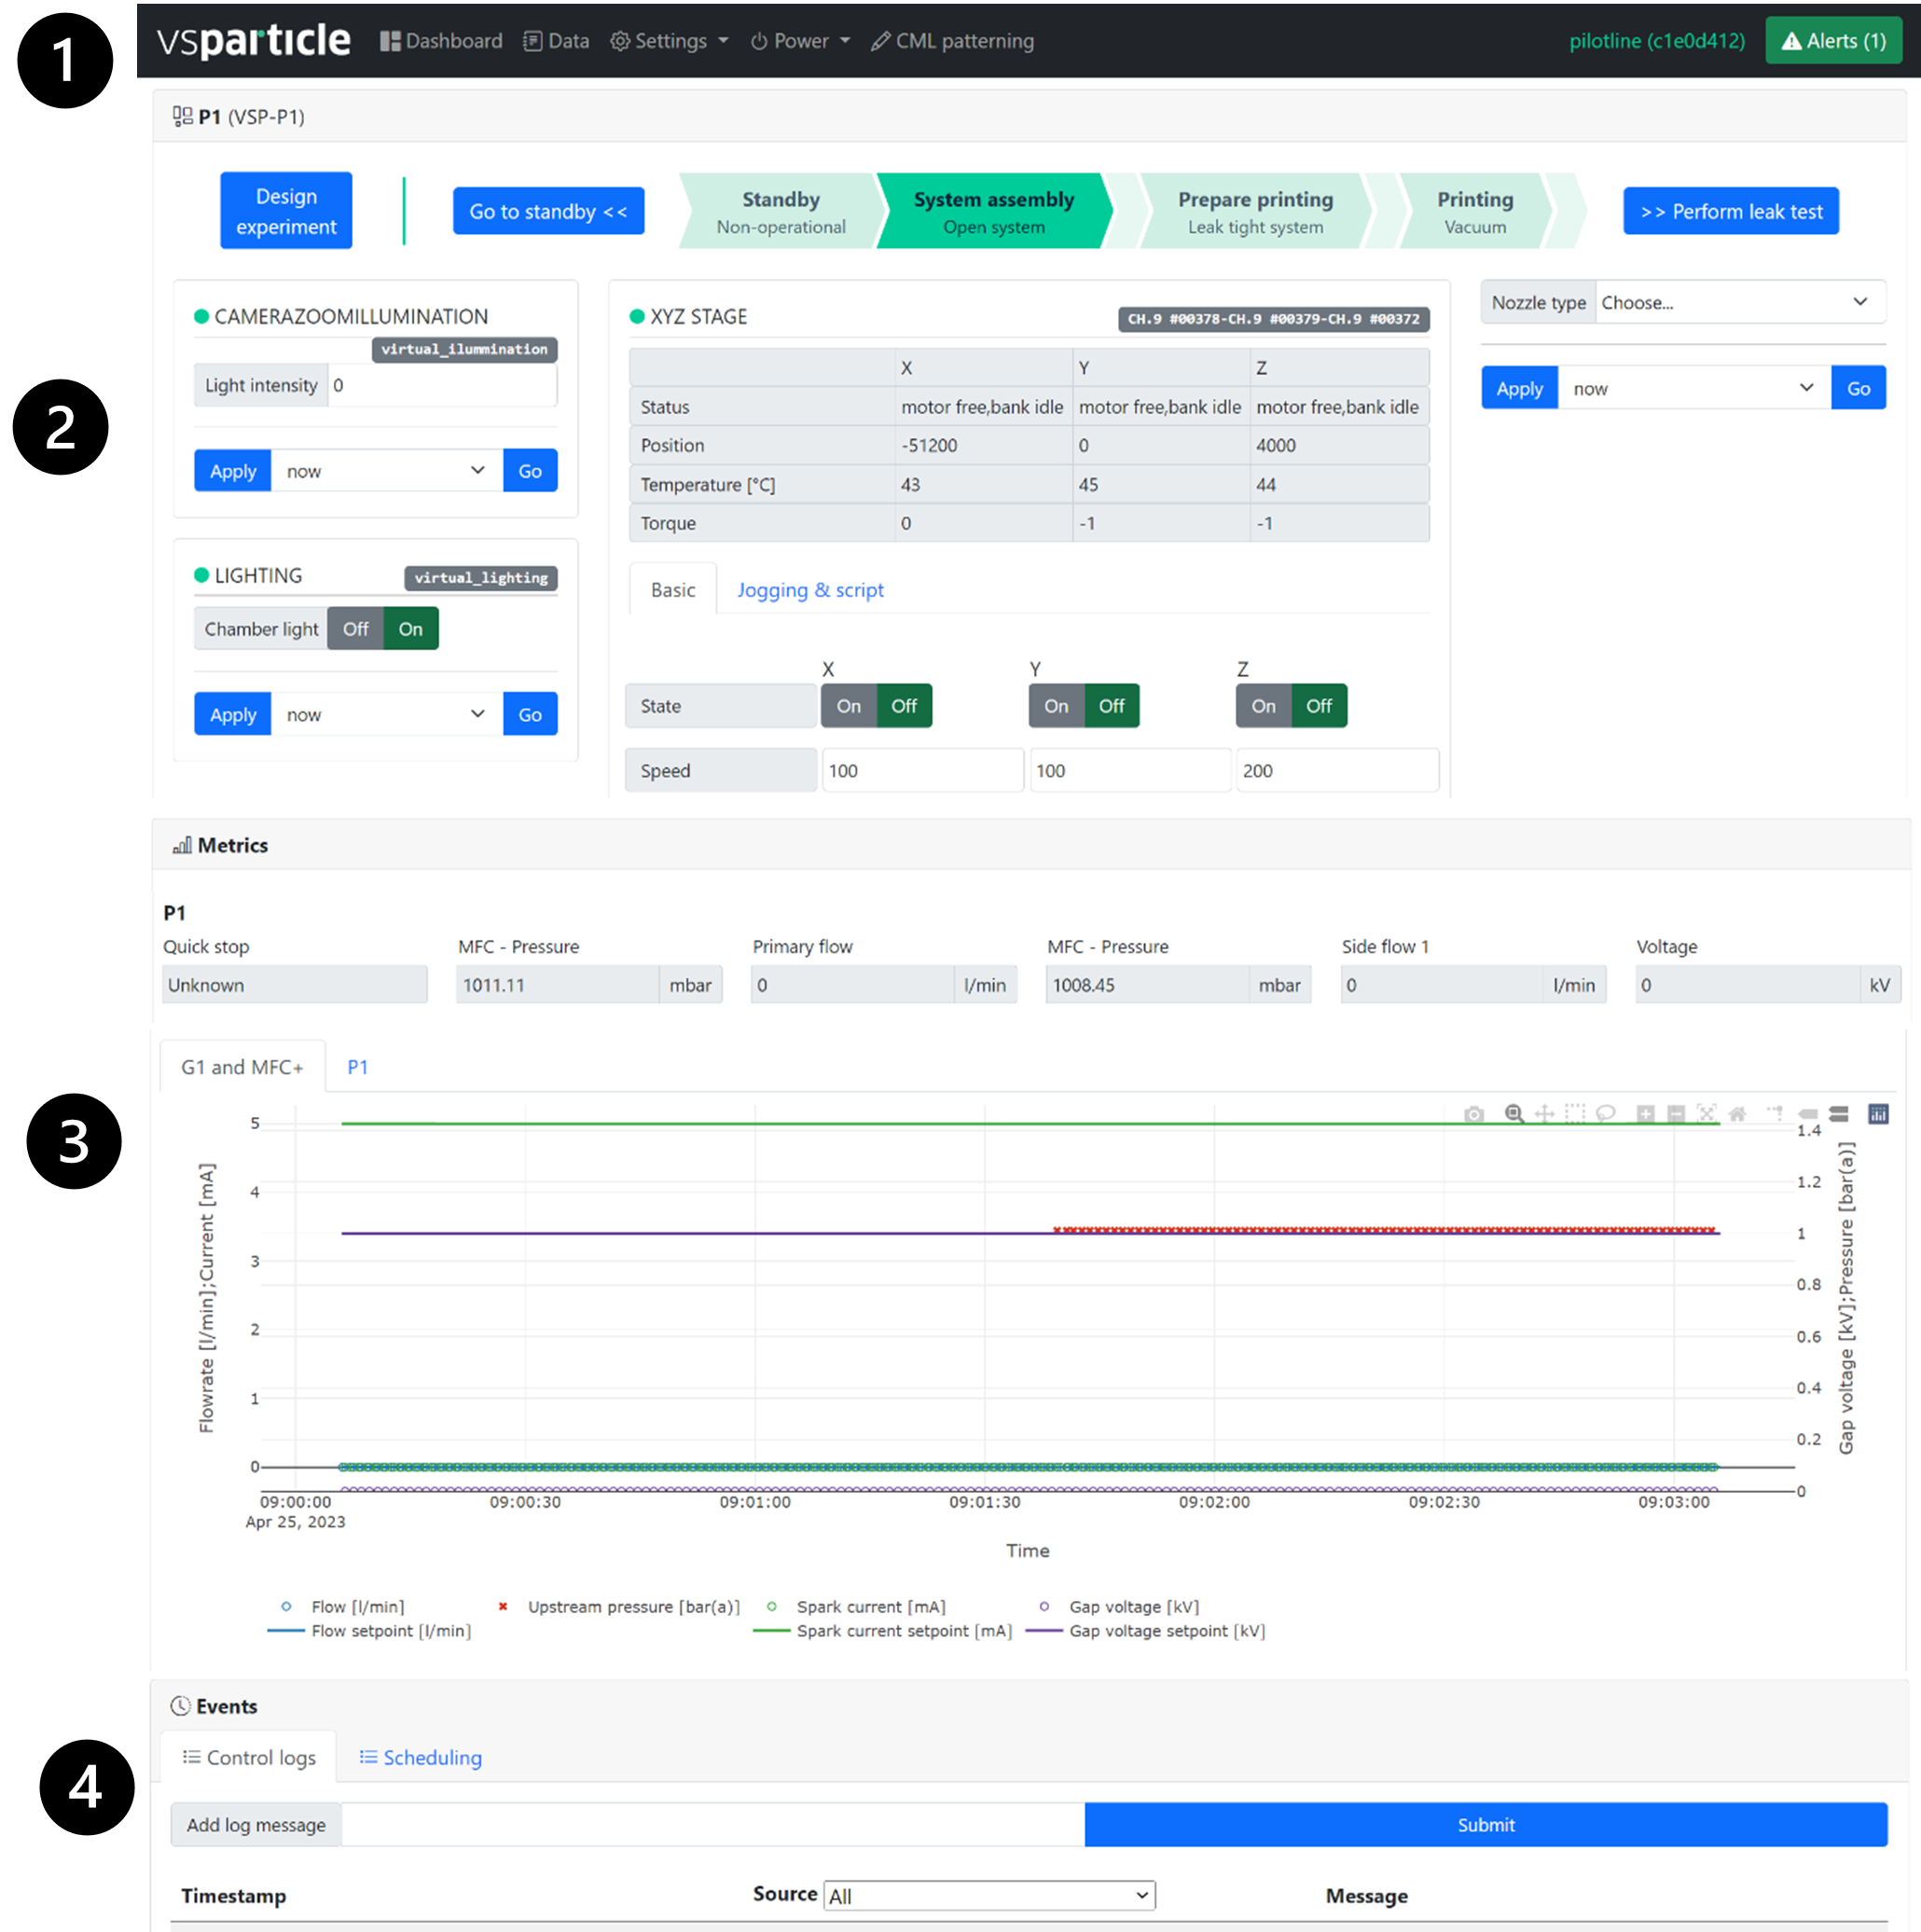The width and height of the screenshot is (1921, 1932).
Task: Open the Nozzle type dropdown
Action: (x=1739, y=302)
